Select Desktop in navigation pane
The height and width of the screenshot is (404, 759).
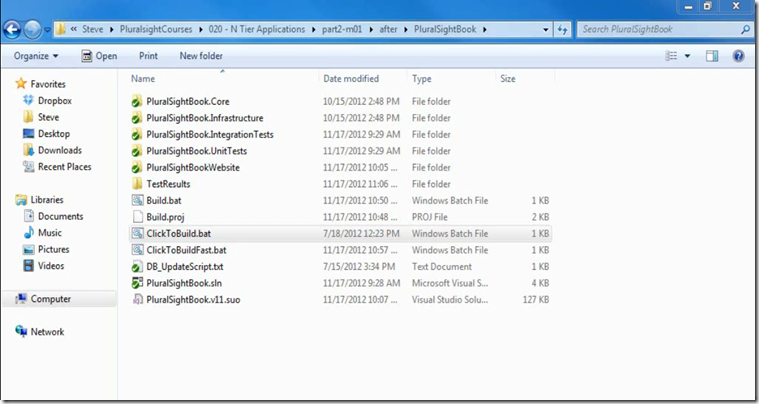click(54, 134)
